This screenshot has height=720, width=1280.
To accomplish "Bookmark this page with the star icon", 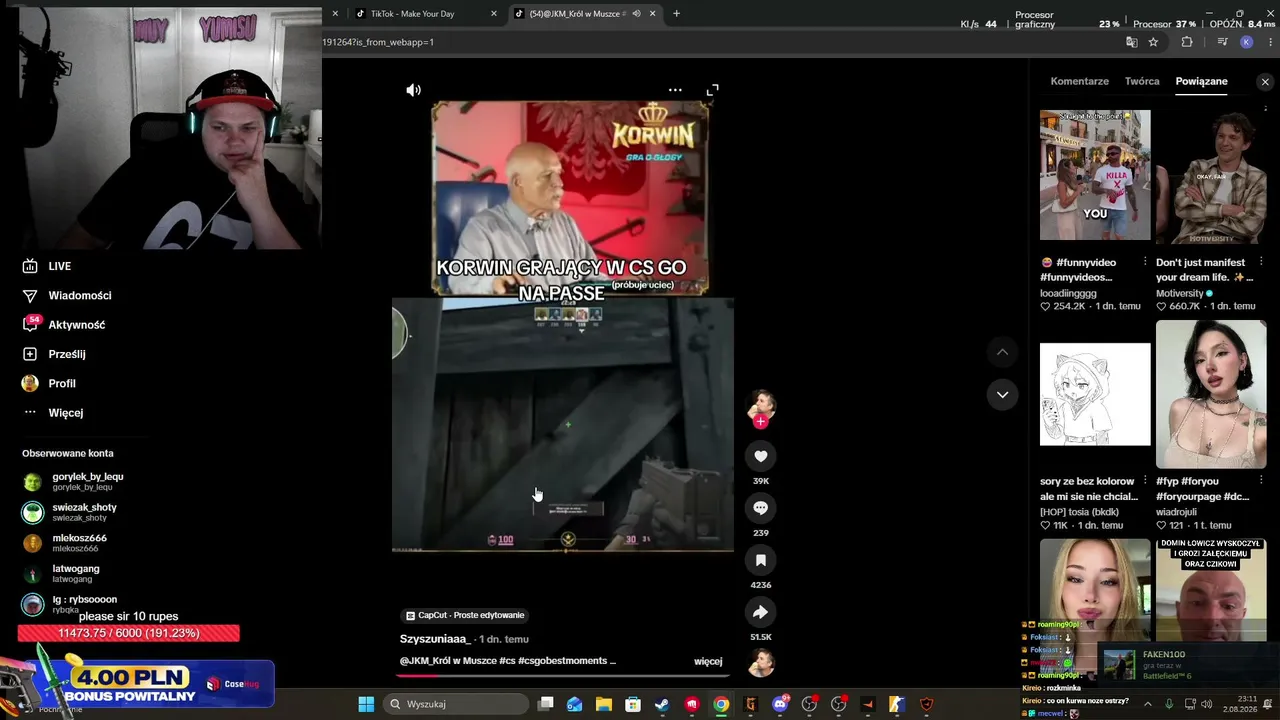I will click(x=1153, y=42).
